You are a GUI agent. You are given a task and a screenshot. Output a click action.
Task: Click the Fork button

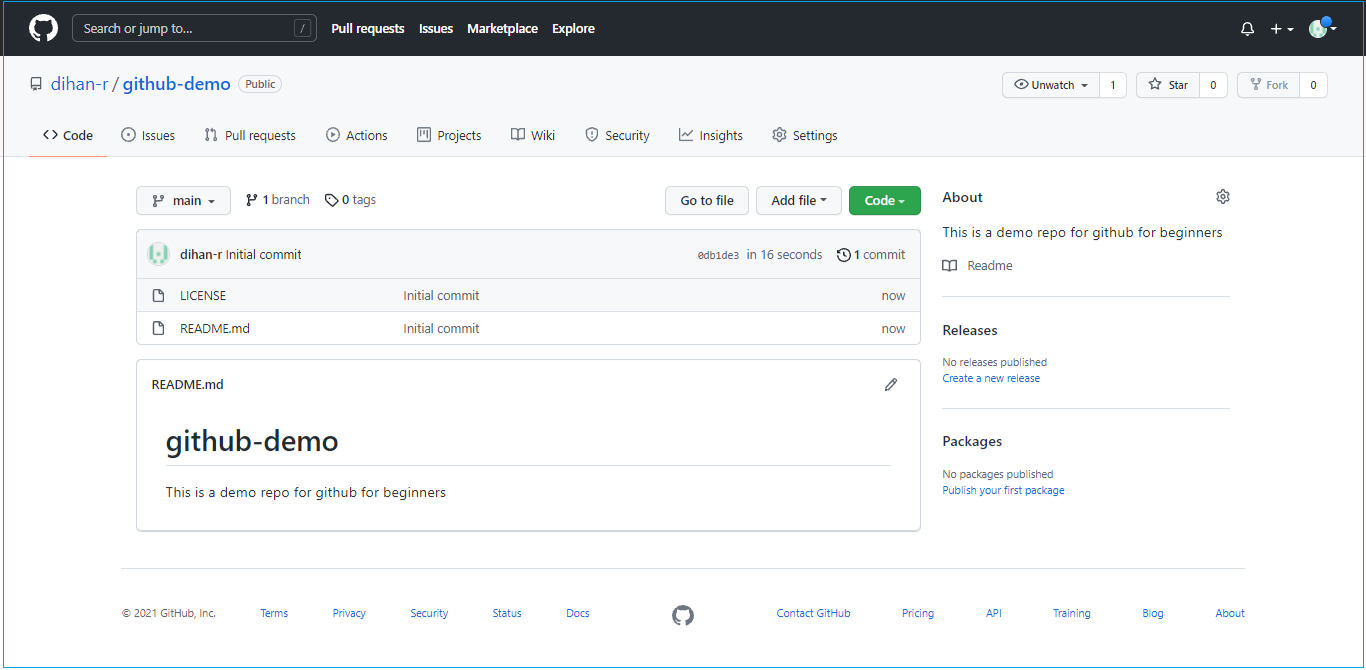(1268, 85)
